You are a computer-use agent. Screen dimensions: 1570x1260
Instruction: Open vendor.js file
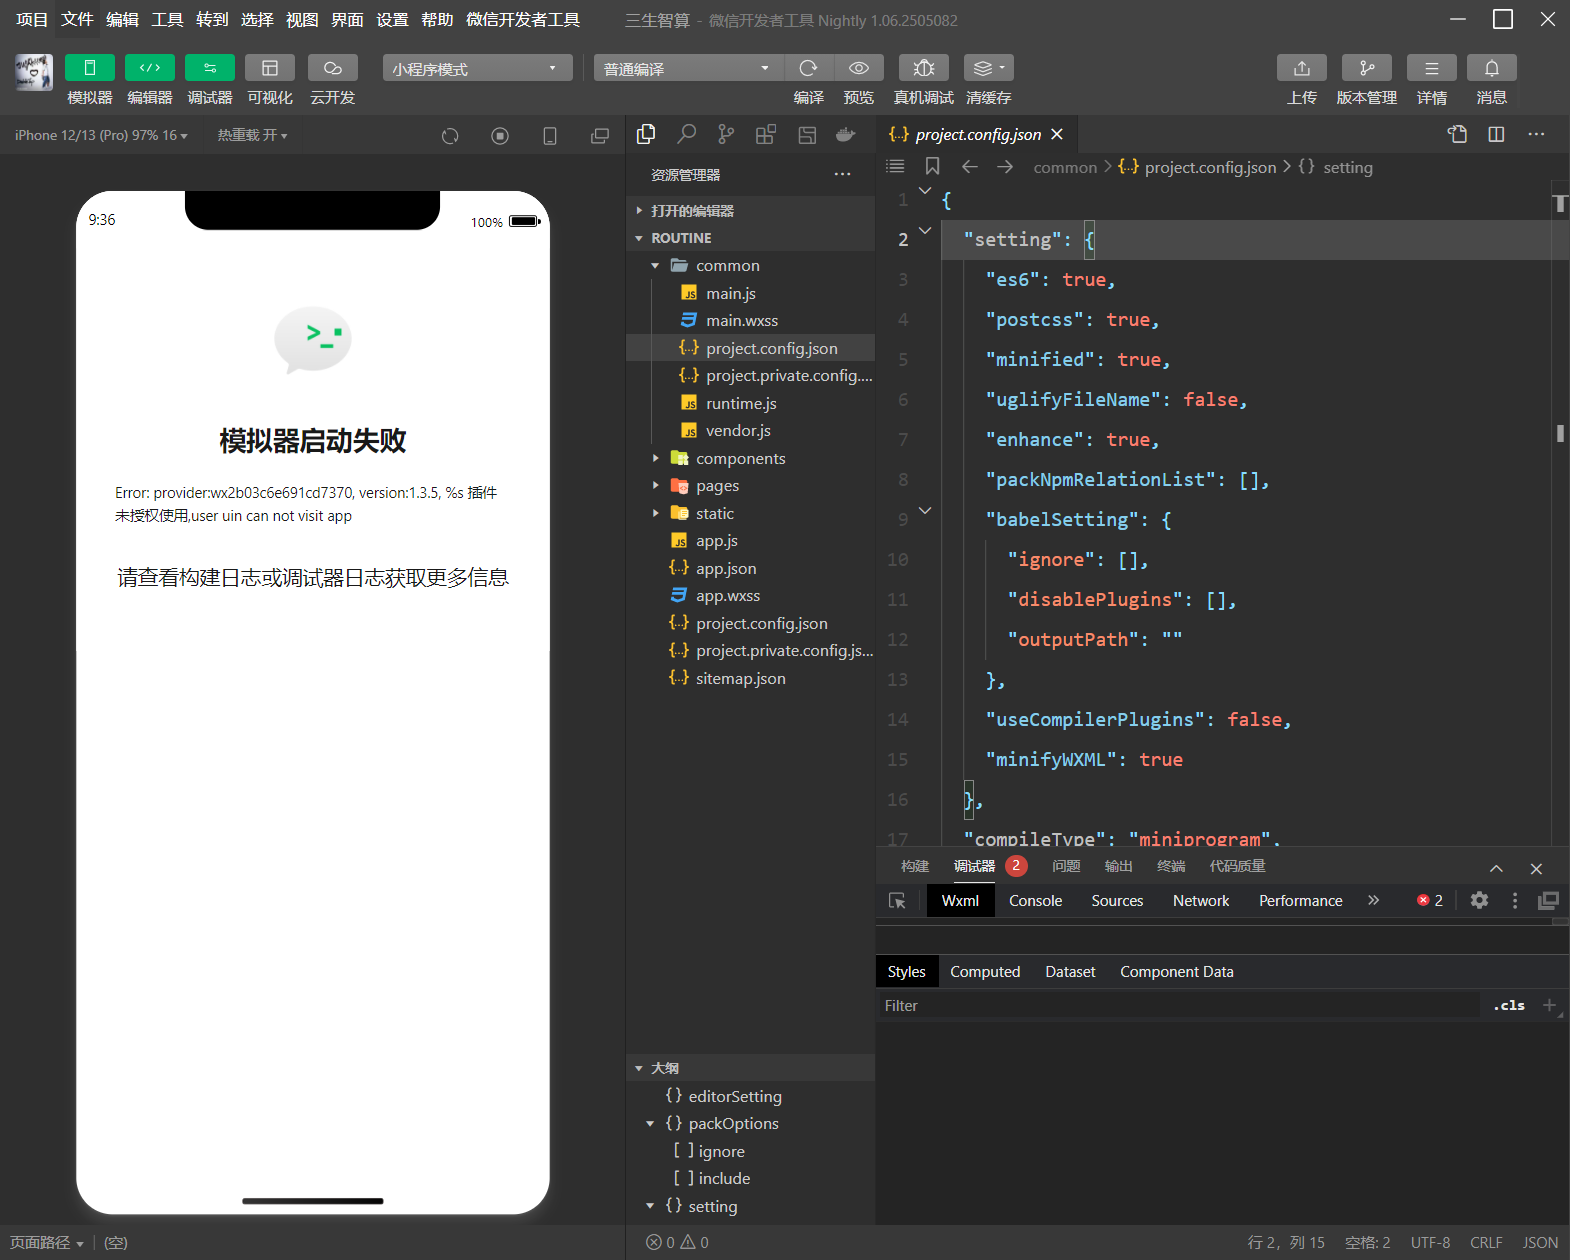point(750,431)
